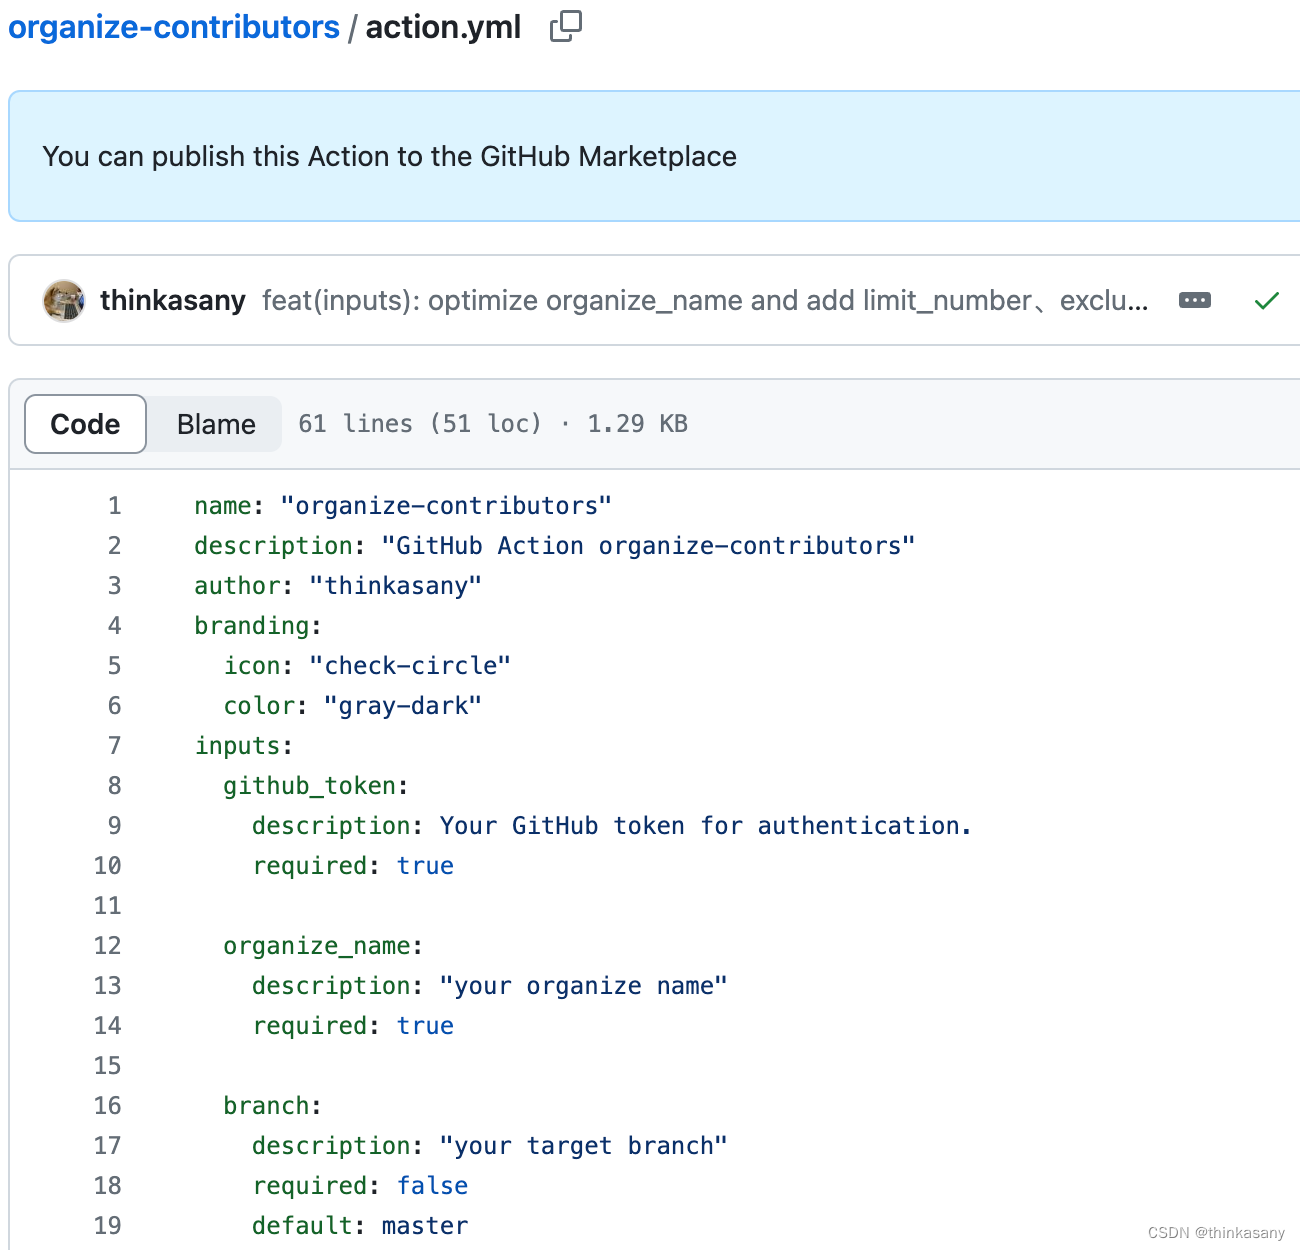Select line number 16
This screenshot has width=1300, height=1250.
[107, 1106]
